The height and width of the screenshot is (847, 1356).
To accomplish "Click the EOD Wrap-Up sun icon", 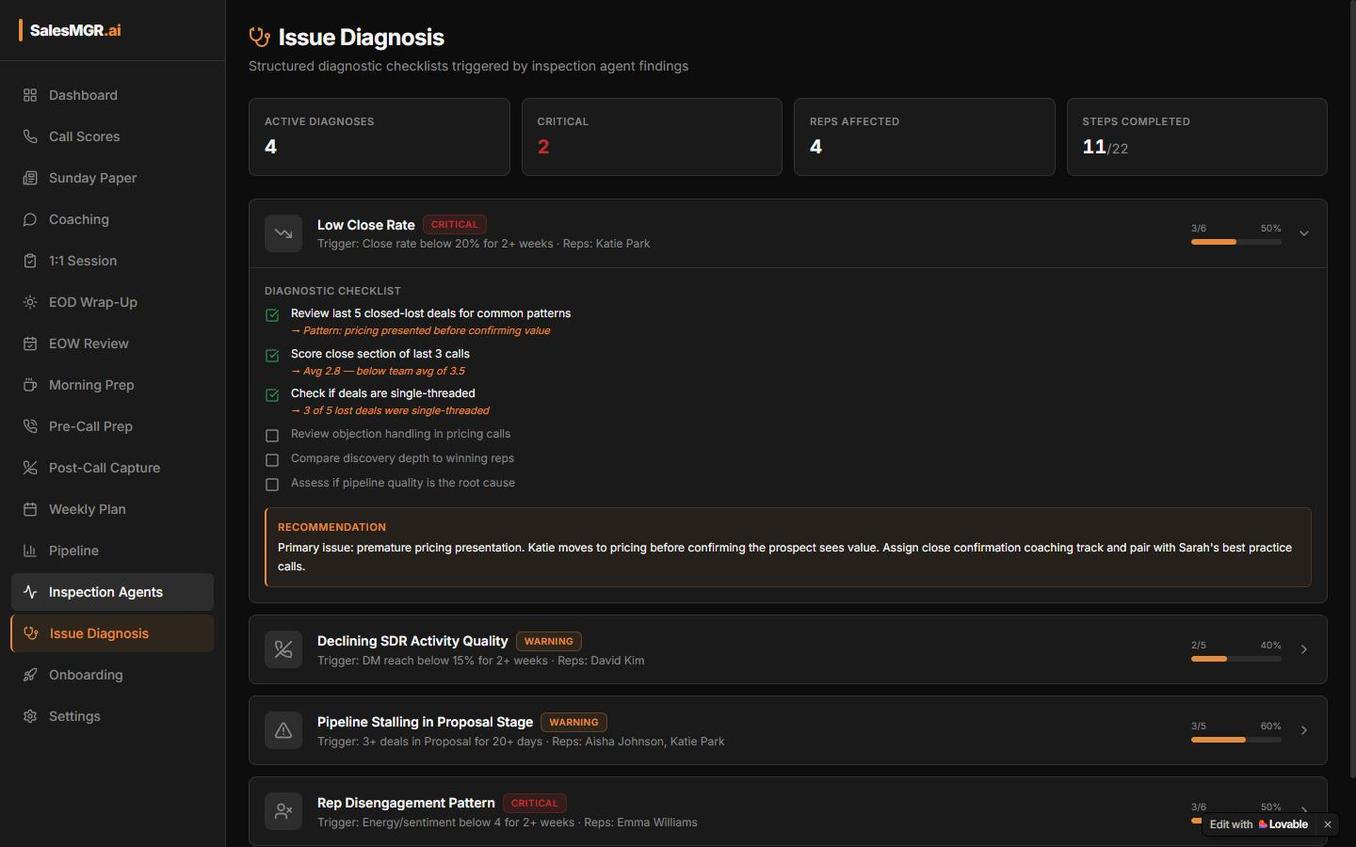I will point(30,302).
